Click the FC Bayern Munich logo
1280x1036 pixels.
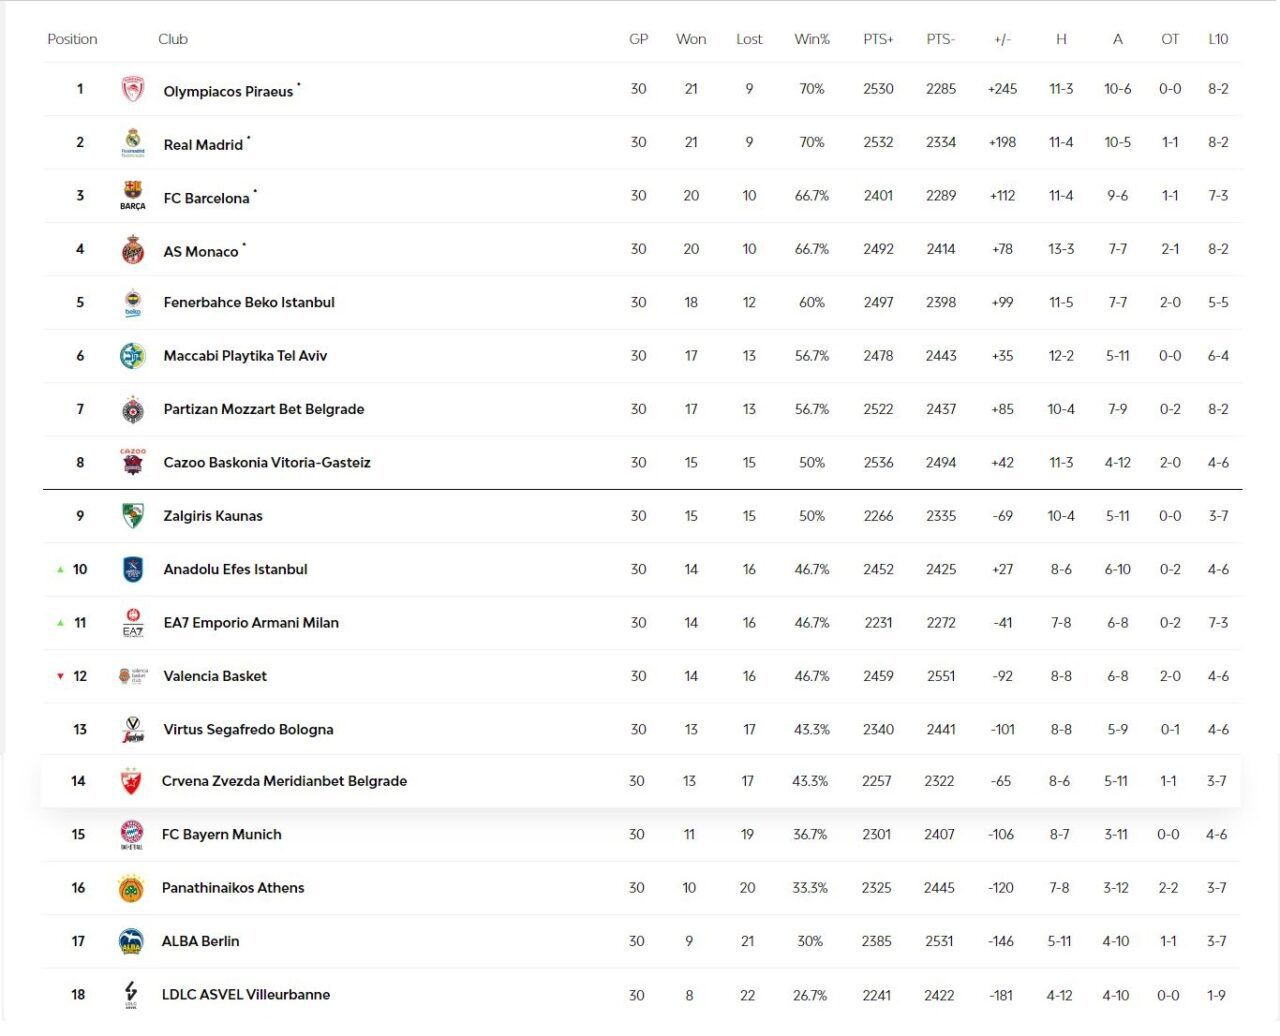[x=131, y=834]
